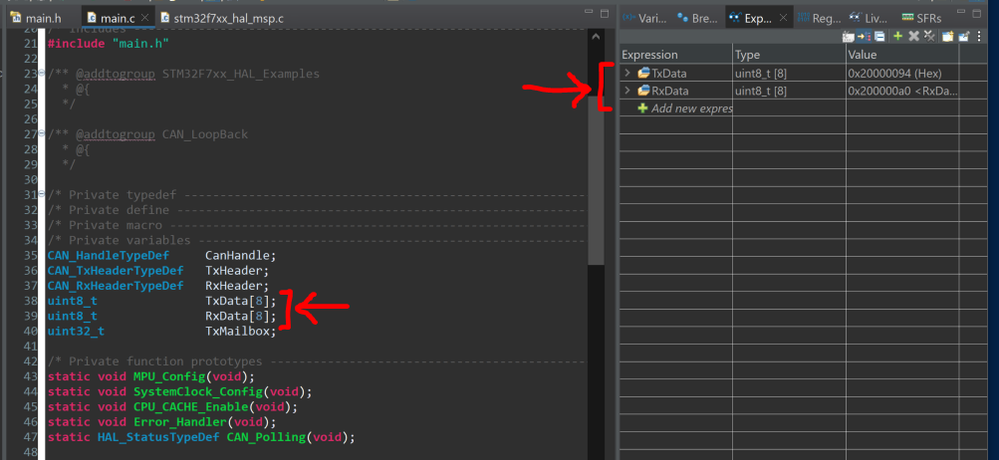Image resolution: width=999 pixels, height=460 pixels.
Task: Maximize the editor area
Action: pyautogui.click(x=605, y=13)
